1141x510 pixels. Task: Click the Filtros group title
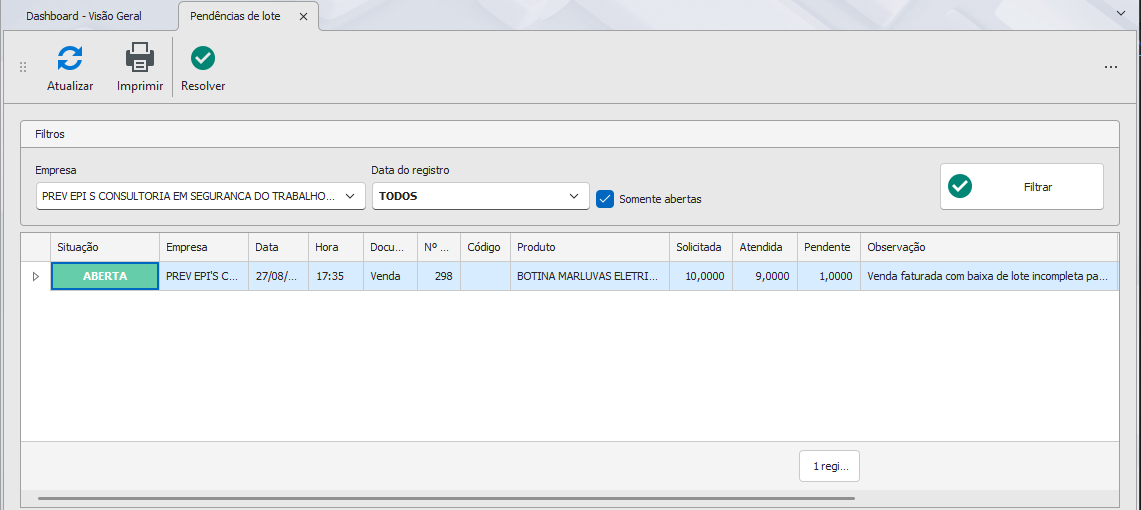(x=50, y=135)
